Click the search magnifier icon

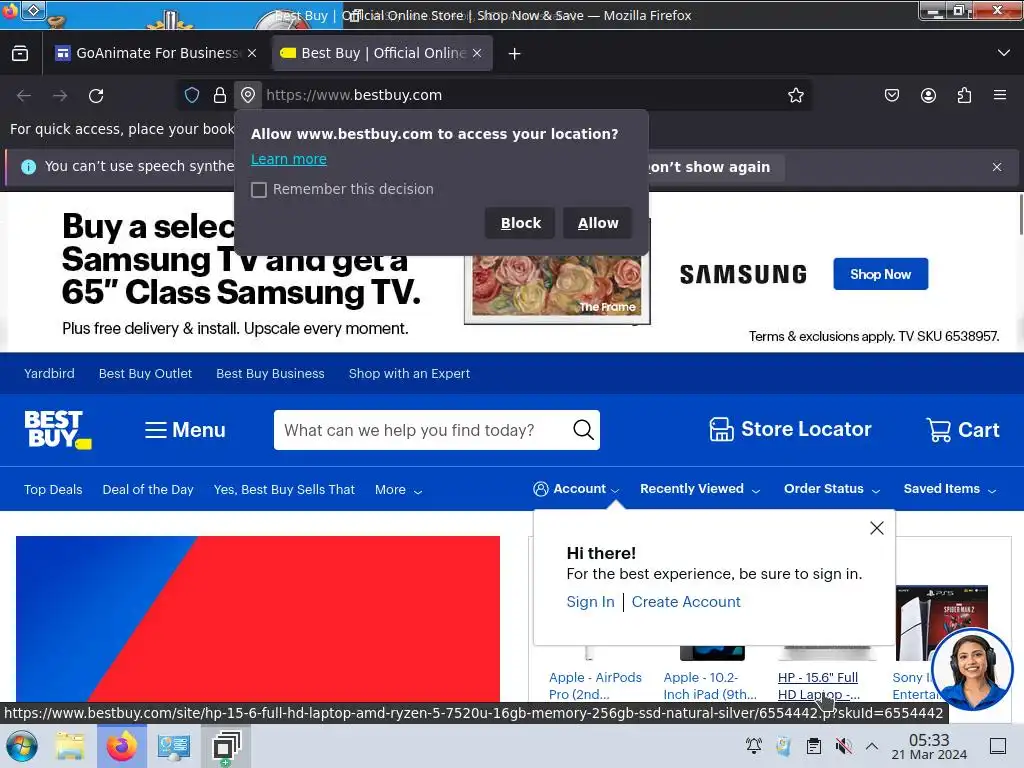point(583,430)
